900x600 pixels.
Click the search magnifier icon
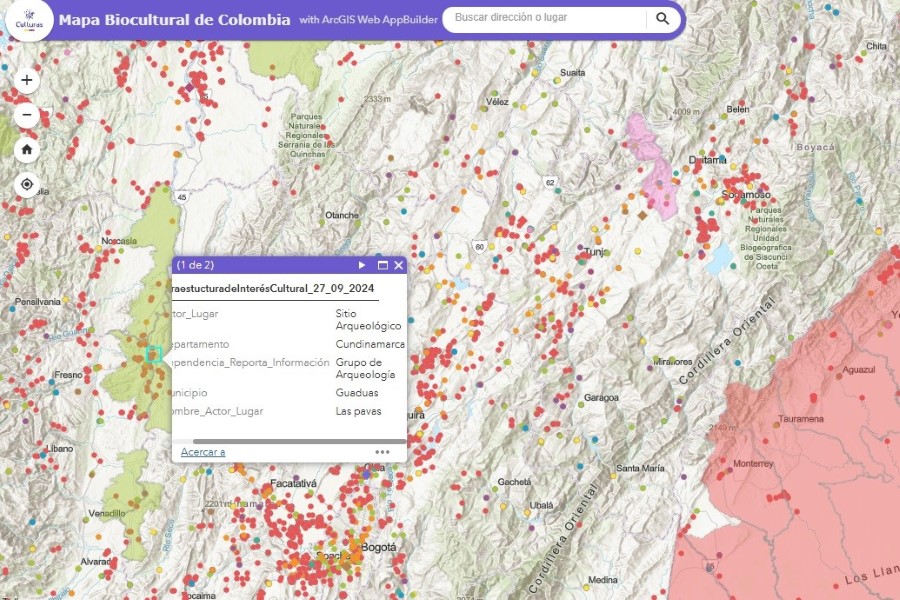tap(662, 18)
